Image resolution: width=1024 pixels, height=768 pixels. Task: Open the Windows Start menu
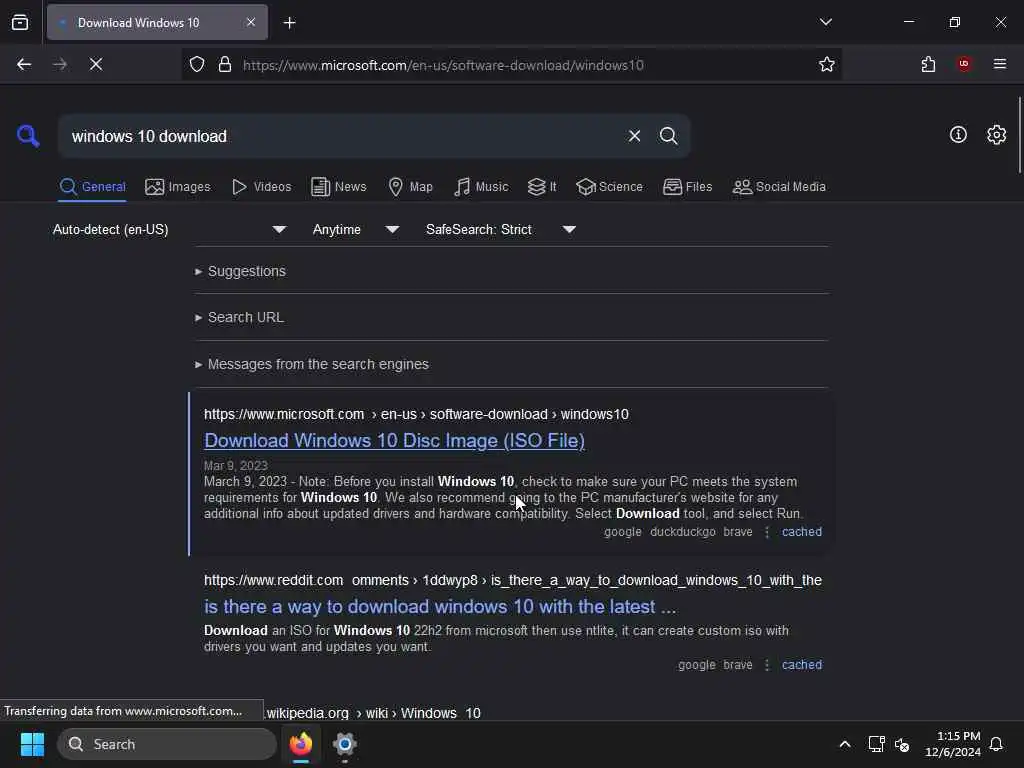point(32,744)
